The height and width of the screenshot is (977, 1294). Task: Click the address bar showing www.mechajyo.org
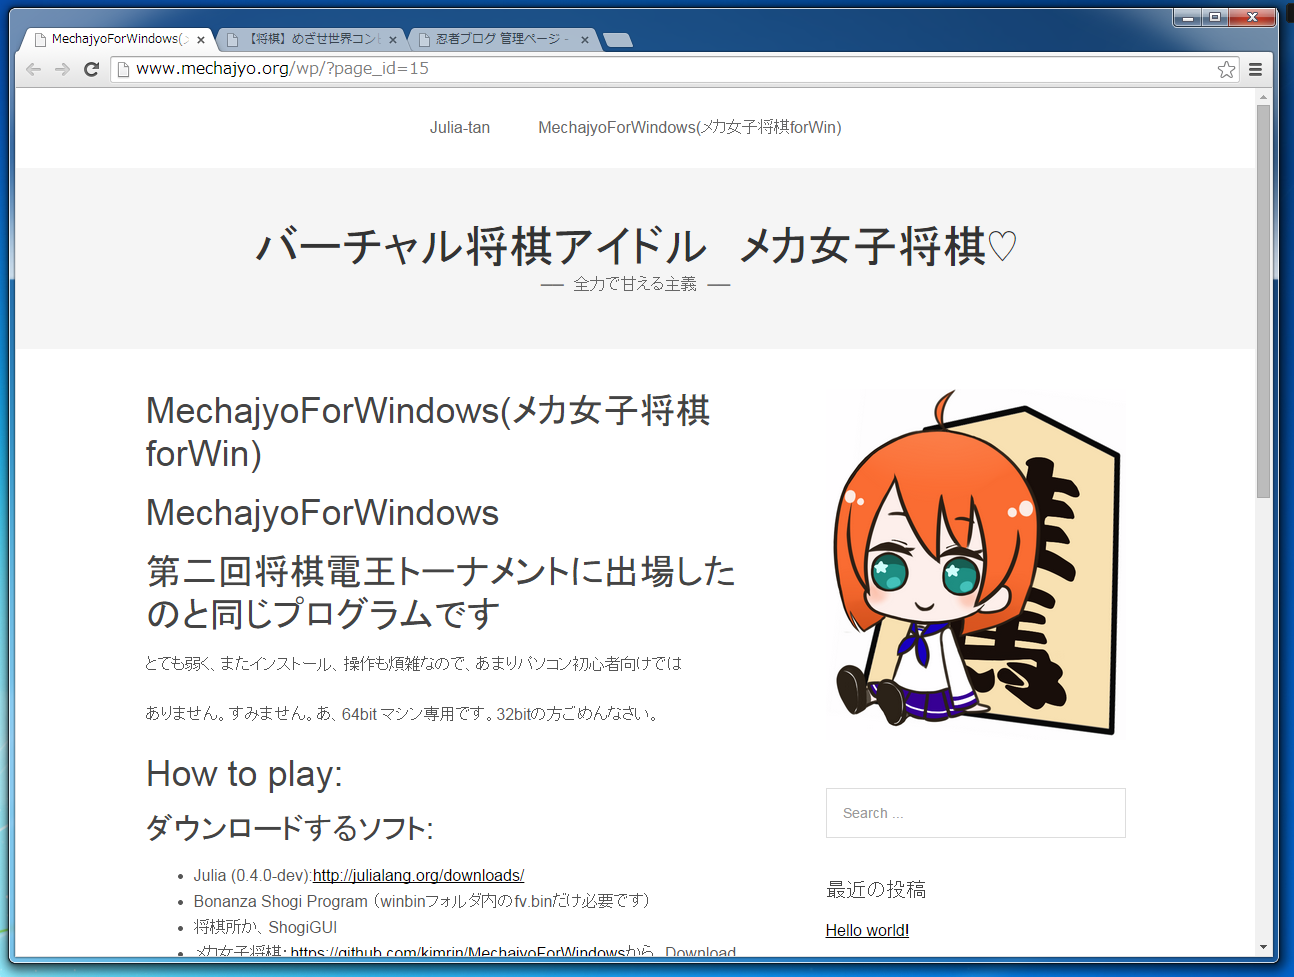point(660,69)
